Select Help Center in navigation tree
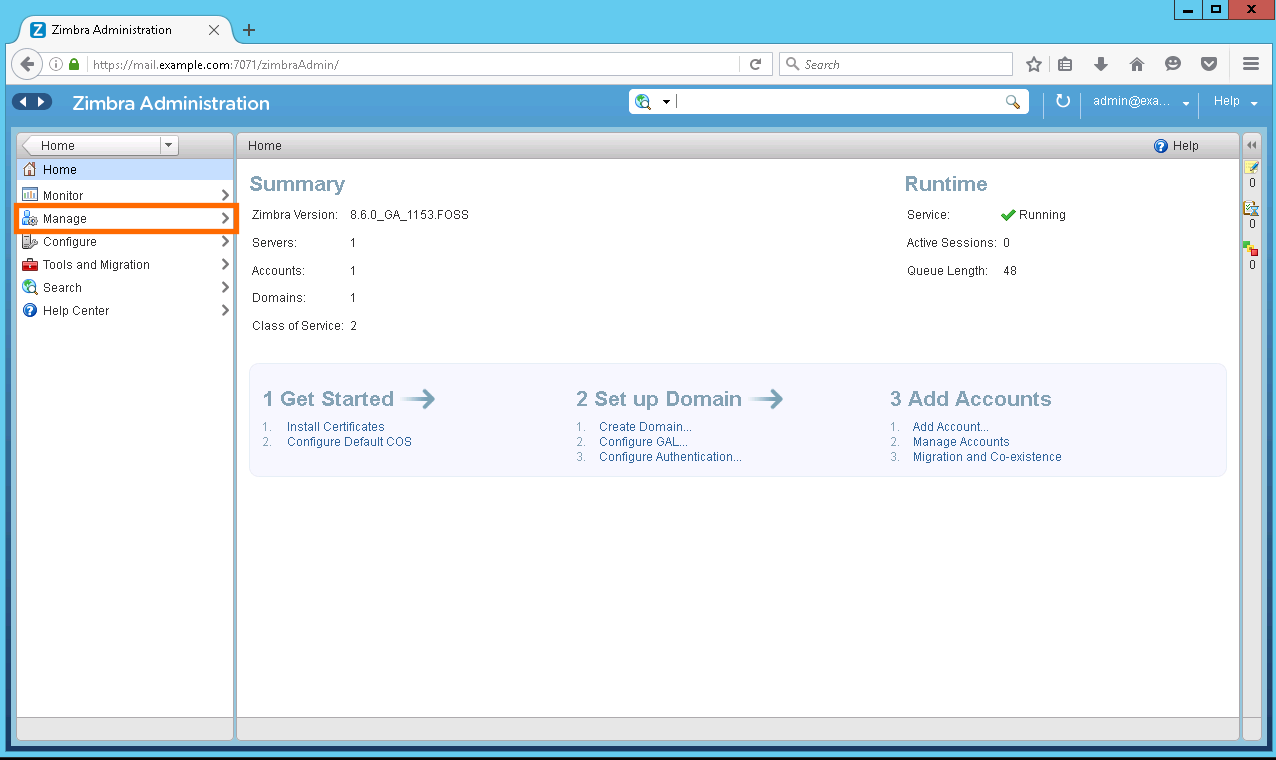This screenshot has height=760, width=1276. [x=125, y=311]
